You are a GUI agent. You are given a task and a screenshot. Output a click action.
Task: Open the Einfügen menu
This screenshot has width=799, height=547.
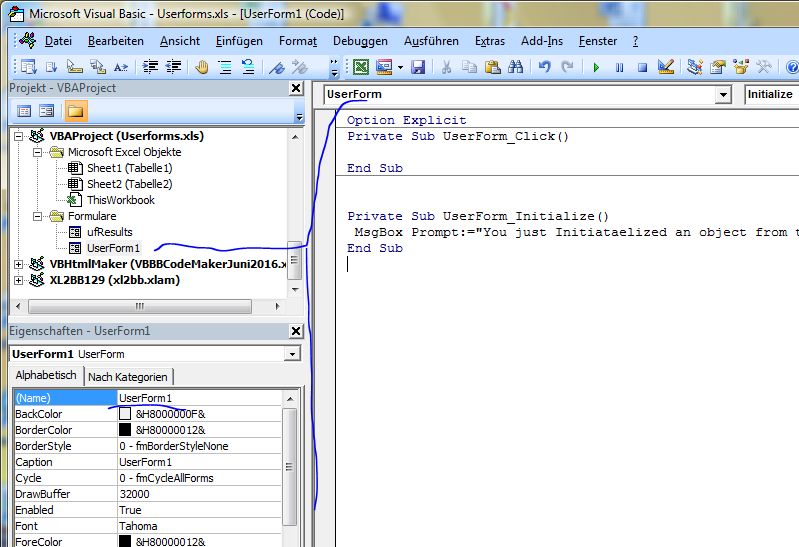pos(239,41)
